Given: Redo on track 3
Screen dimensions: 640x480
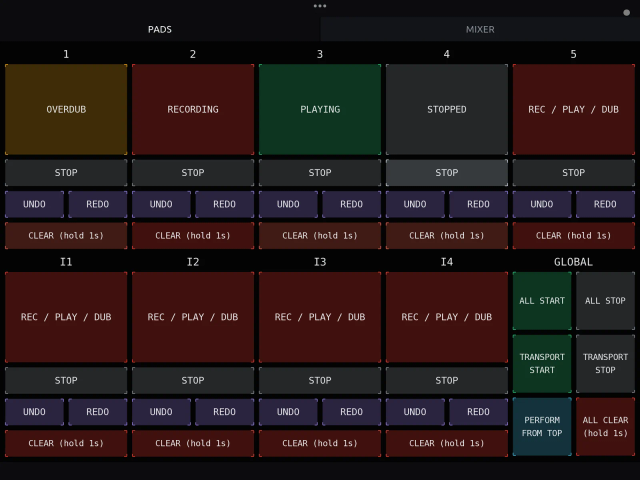Looking at the screenshot, I should [x=351, y=204].
